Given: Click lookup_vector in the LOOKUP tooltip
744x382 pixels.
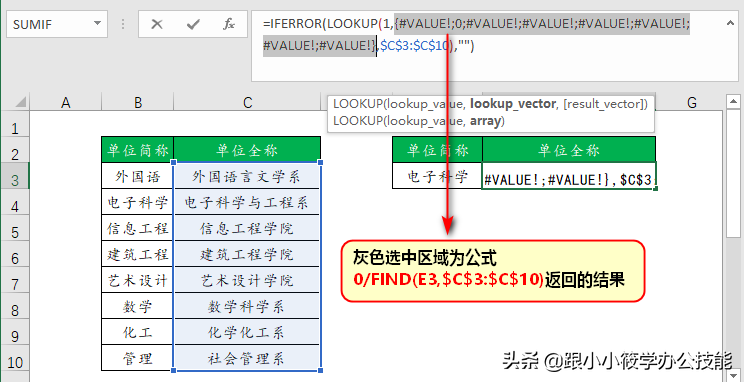Looking at the screenshot, I should pos(513,104).
